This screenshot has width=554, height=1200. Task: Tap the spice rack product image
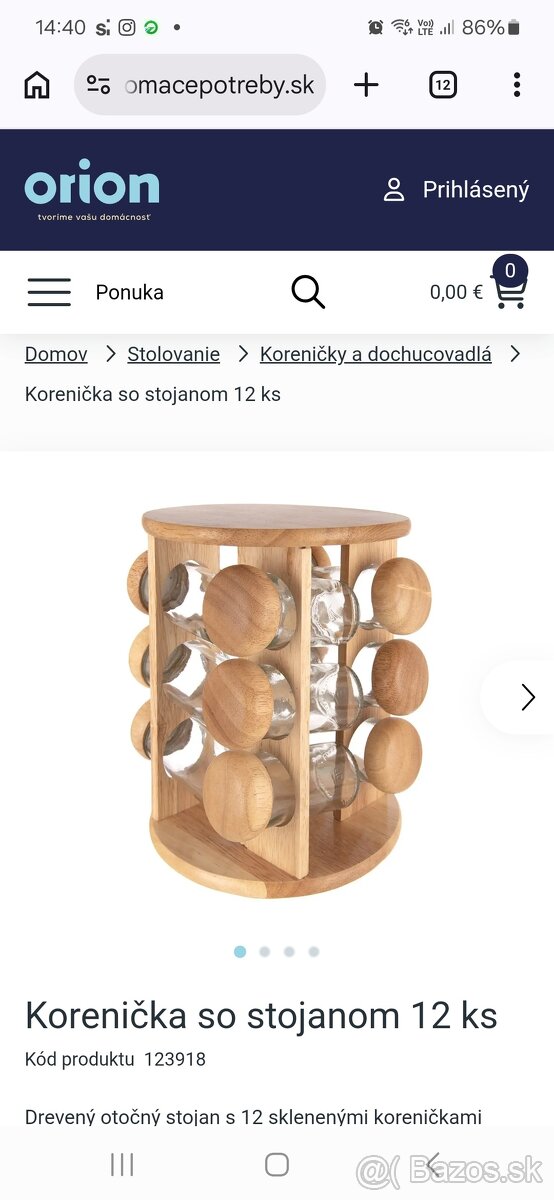tap(277, 700)
